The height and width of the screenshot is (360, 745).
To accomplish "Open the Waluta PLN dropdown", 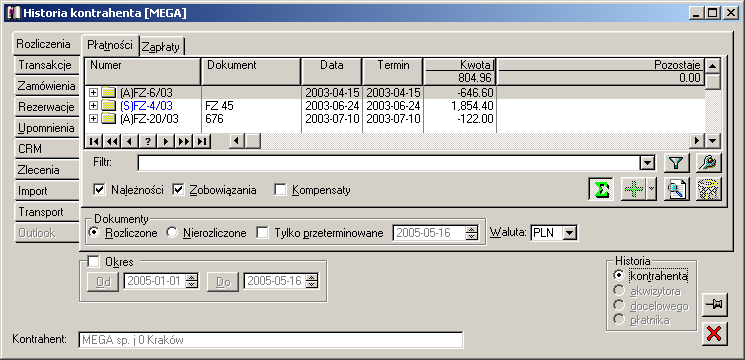I will click(570, 233).
